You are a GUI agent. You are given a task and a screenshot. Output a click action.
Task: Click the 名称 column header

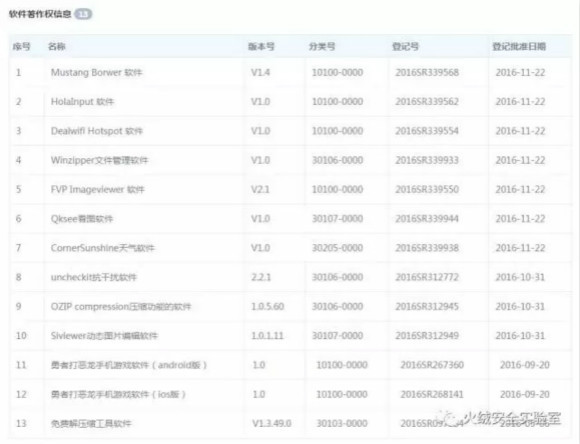click(x=57, y=47)
